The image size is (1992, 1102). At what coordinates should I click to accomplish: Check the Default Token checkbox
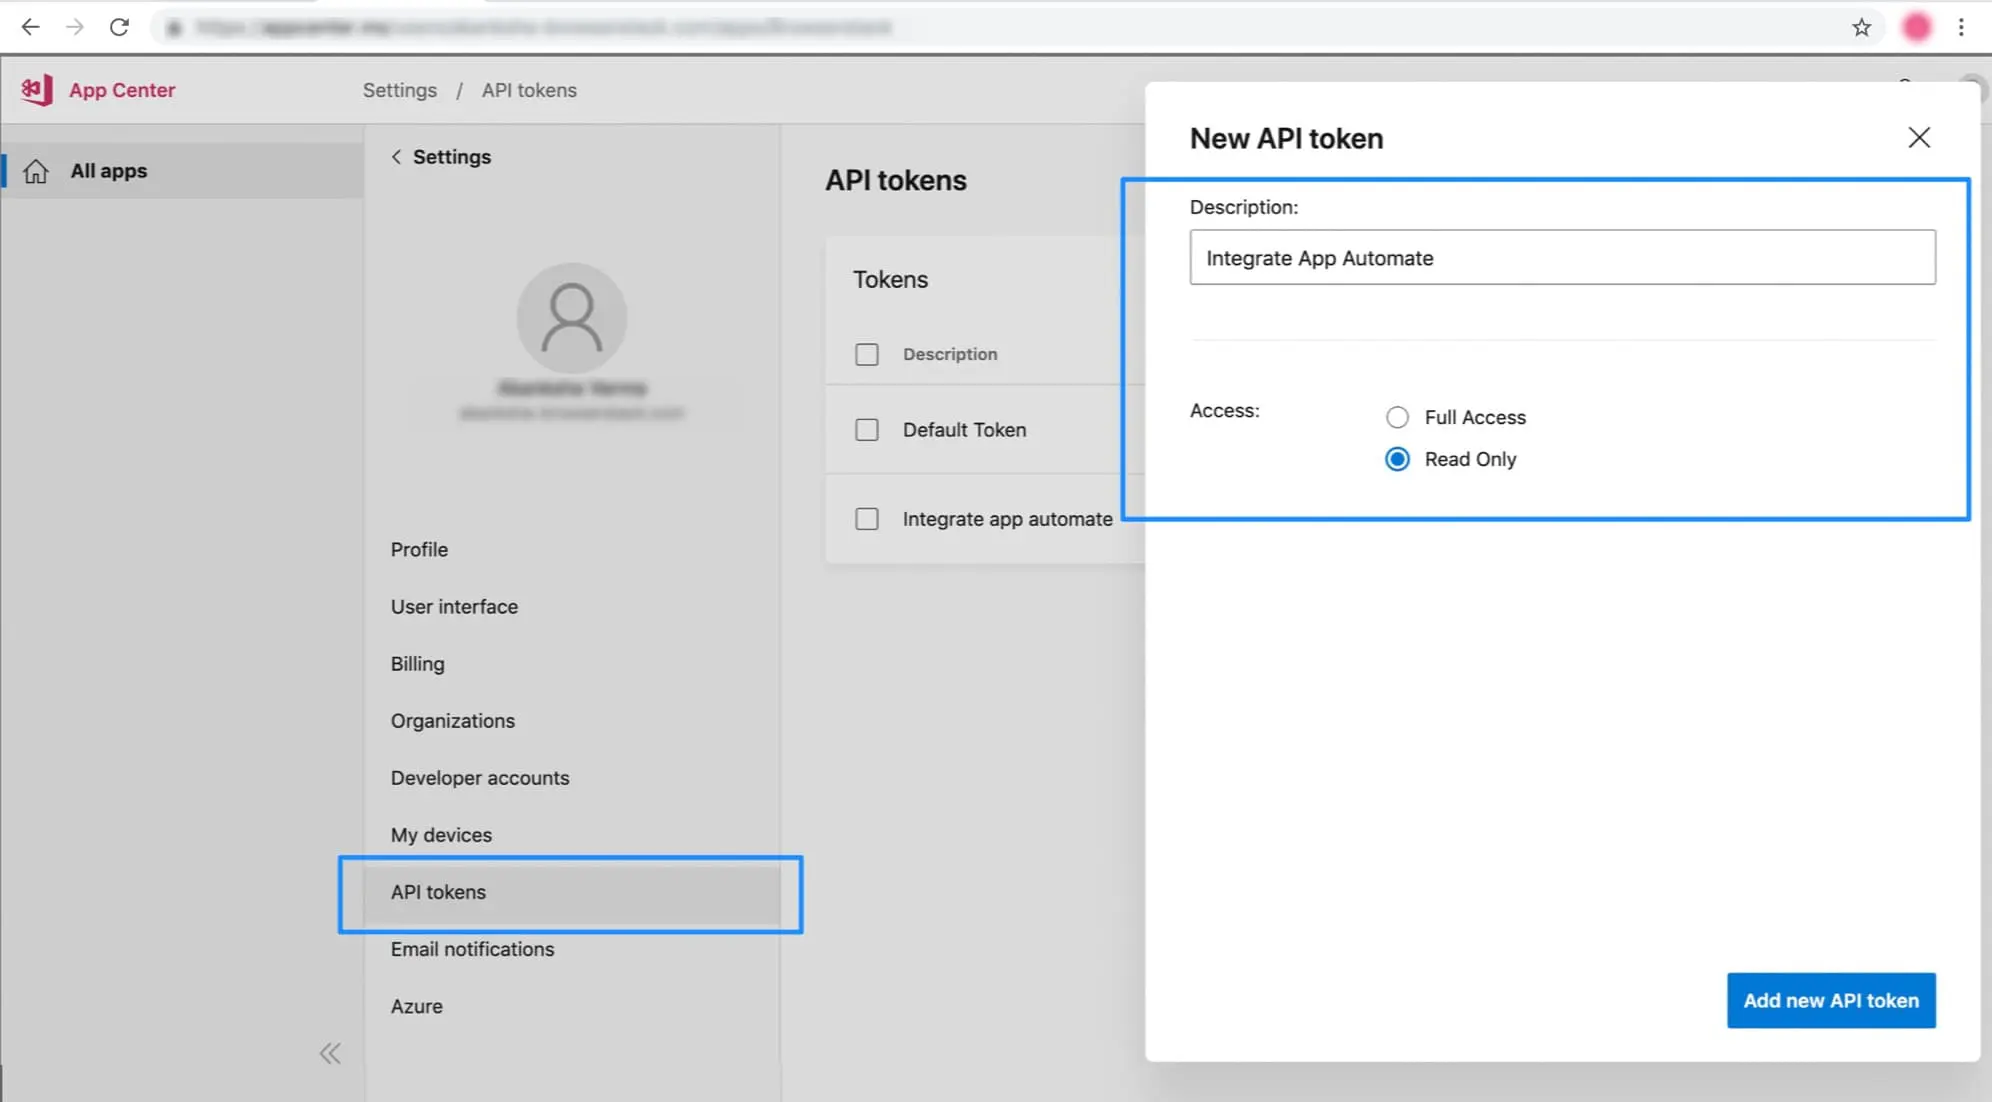[x=867, y=430]
